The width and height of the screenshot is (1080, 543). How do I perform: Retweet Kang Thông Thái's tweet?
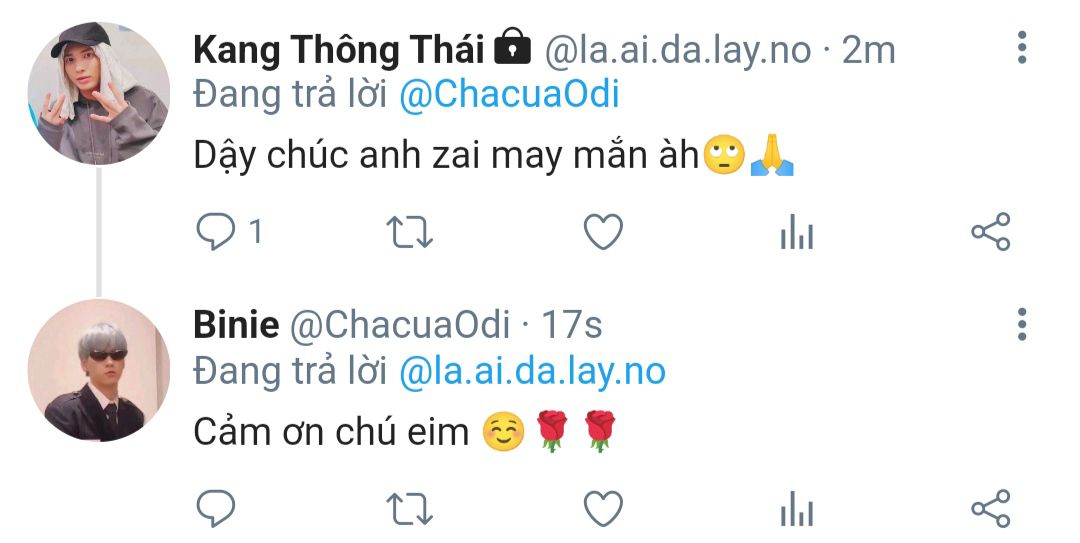(x=409, y=232)
